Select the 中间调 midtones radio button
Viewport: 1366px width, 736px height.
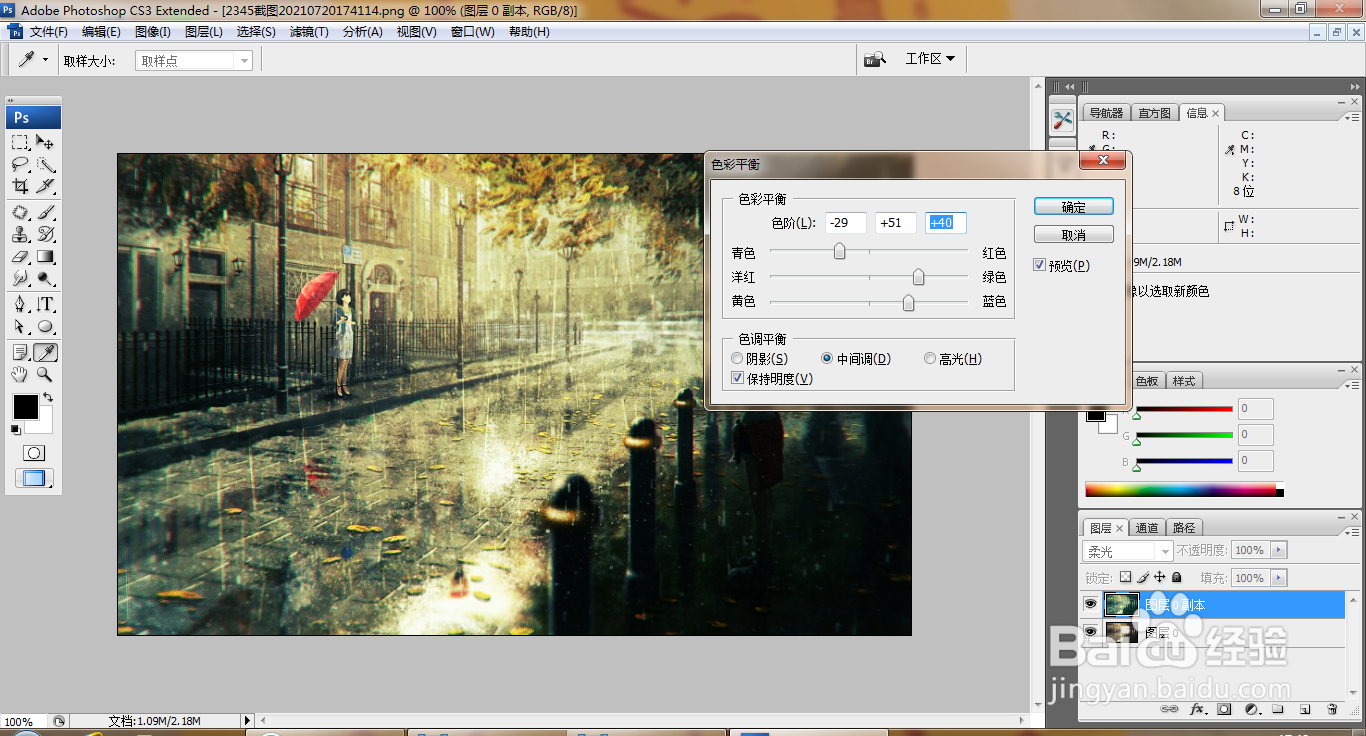tap(827, 358)
